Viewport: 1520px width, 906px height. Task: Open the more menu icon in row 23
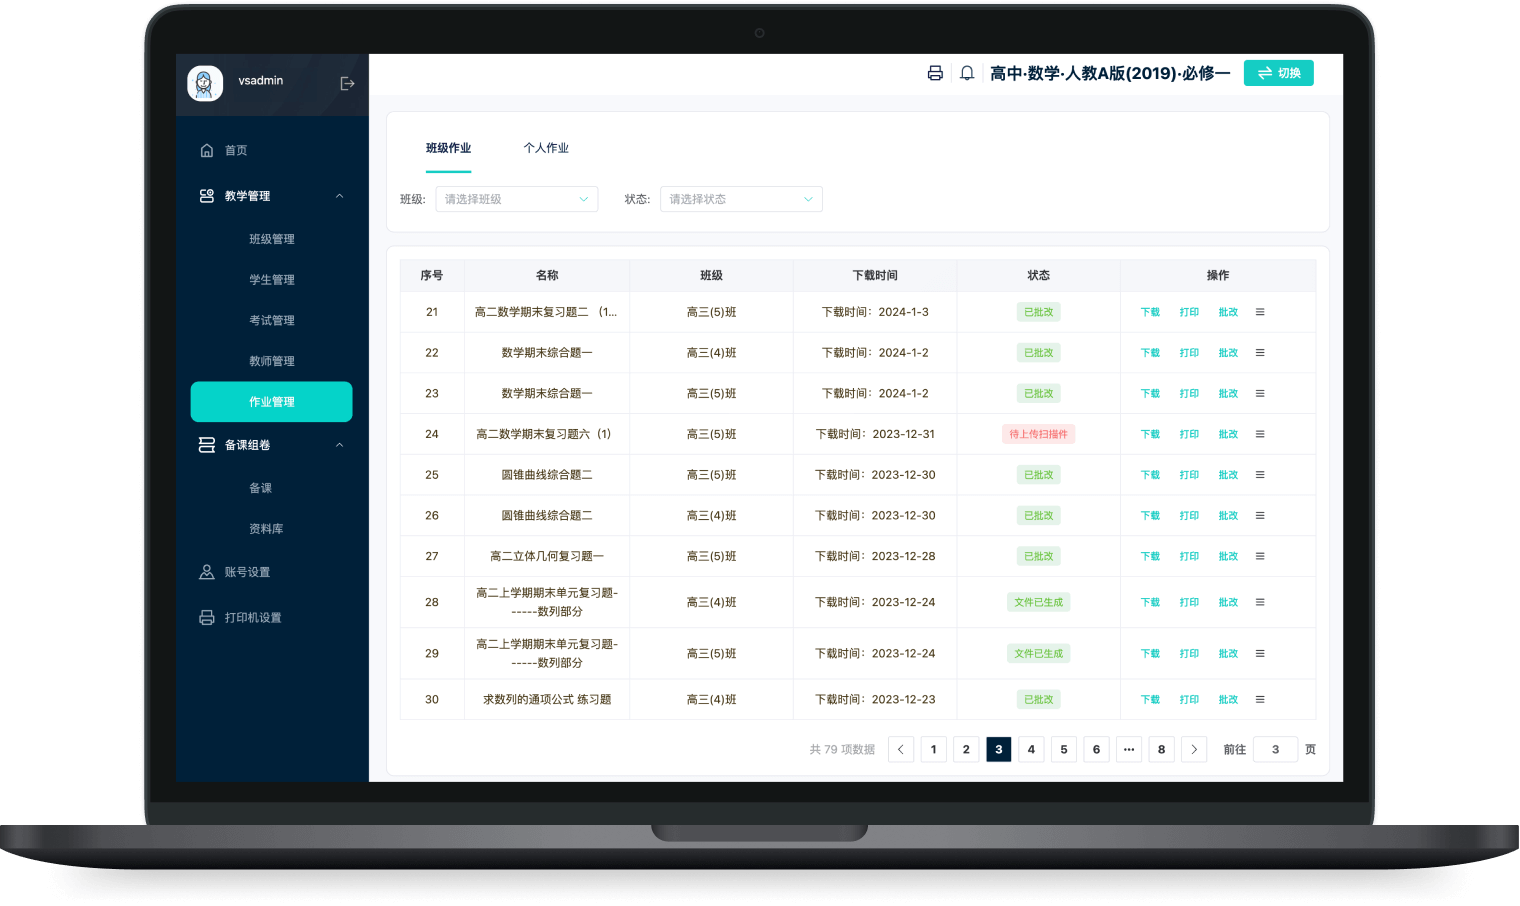click(x=1260, y=394)
